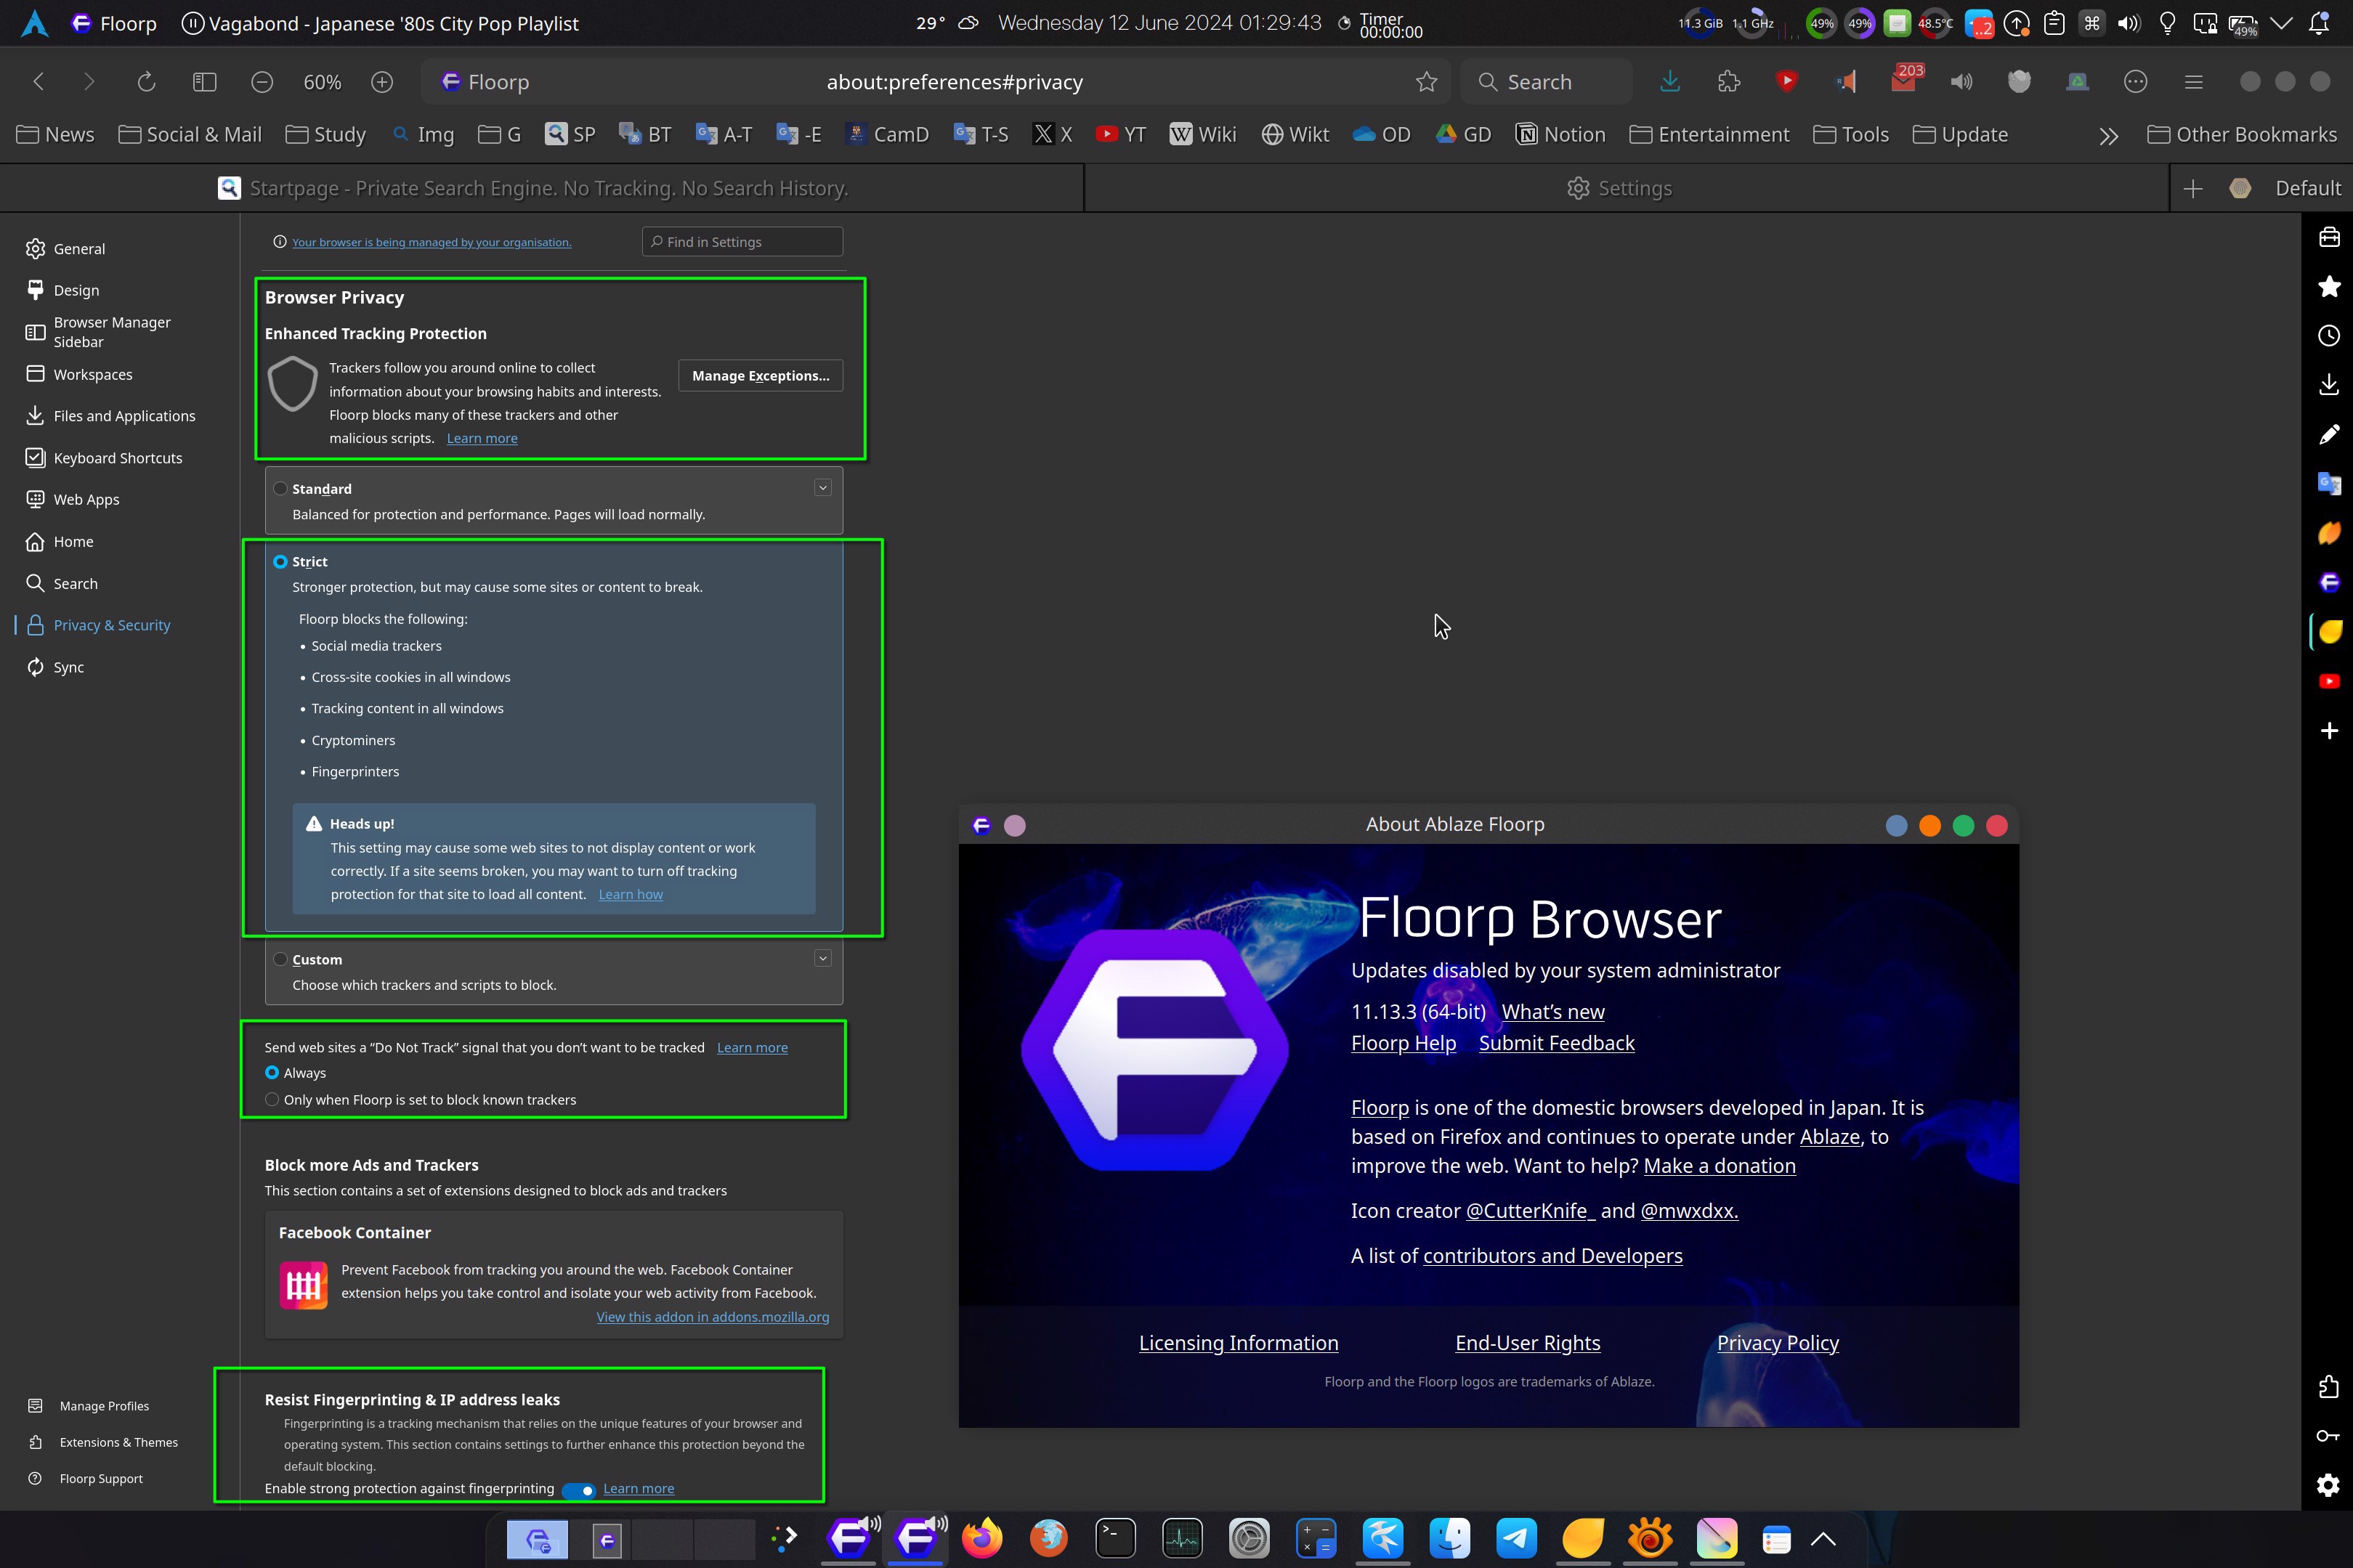Bookmark this page with the star icon
Viewport: 2353px width, 1568px height.
pos(1426,82)
